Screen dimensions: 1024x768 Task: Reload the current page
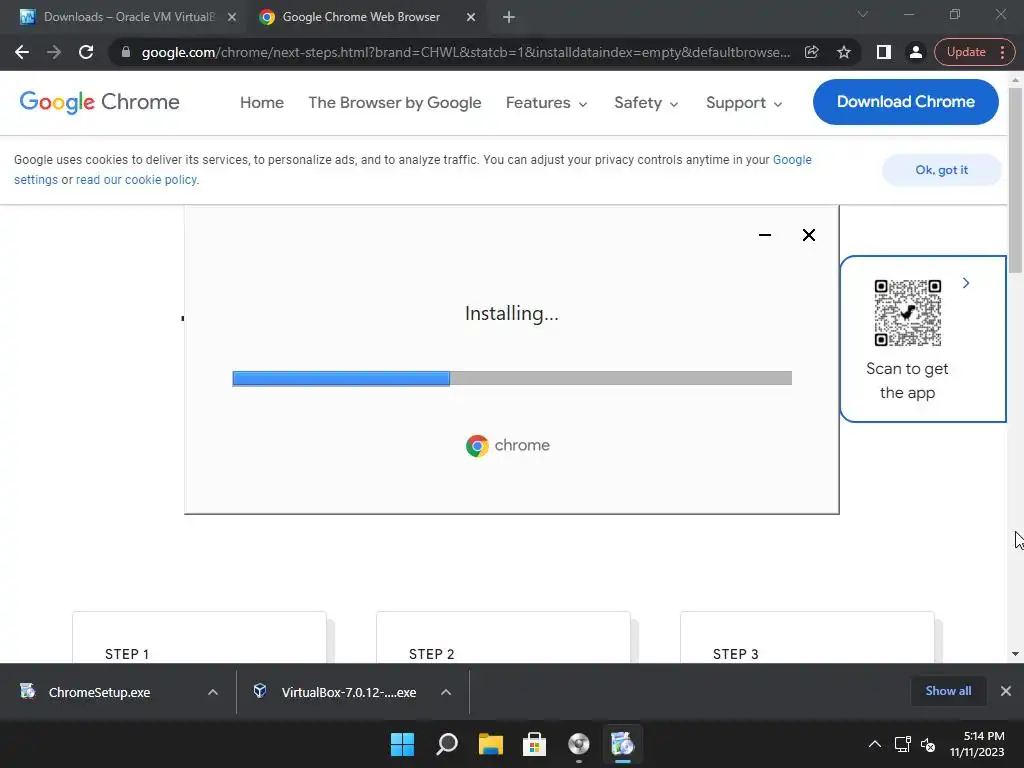pos(86,52)
